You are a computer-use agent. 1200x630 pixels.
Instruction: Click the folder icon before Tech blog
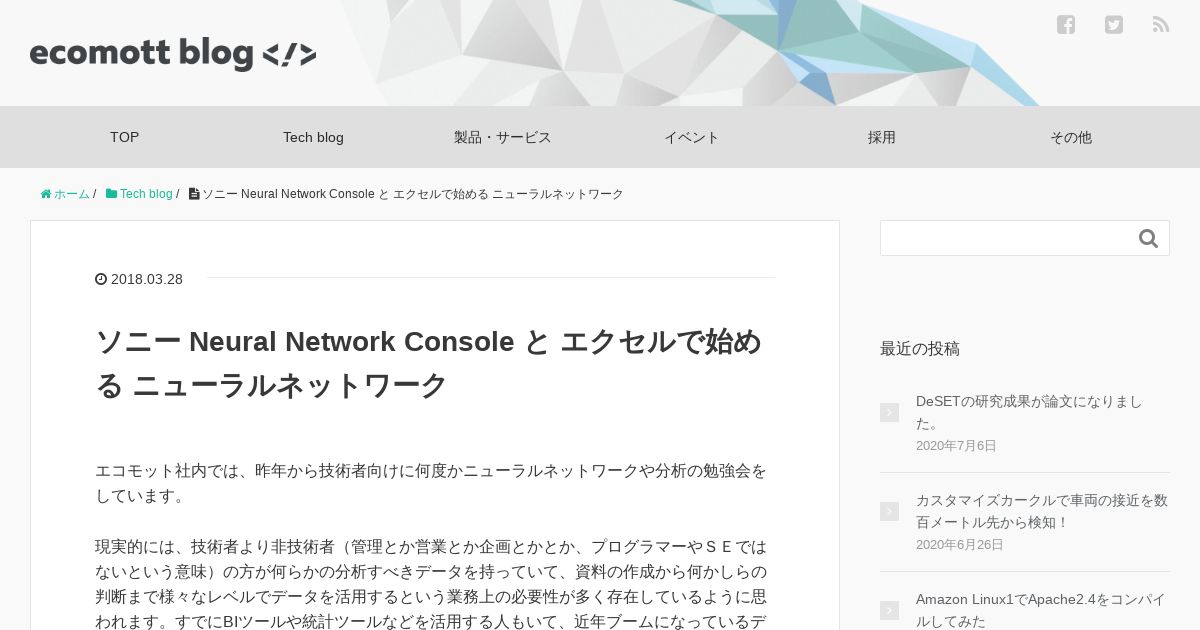pos(111,194)
